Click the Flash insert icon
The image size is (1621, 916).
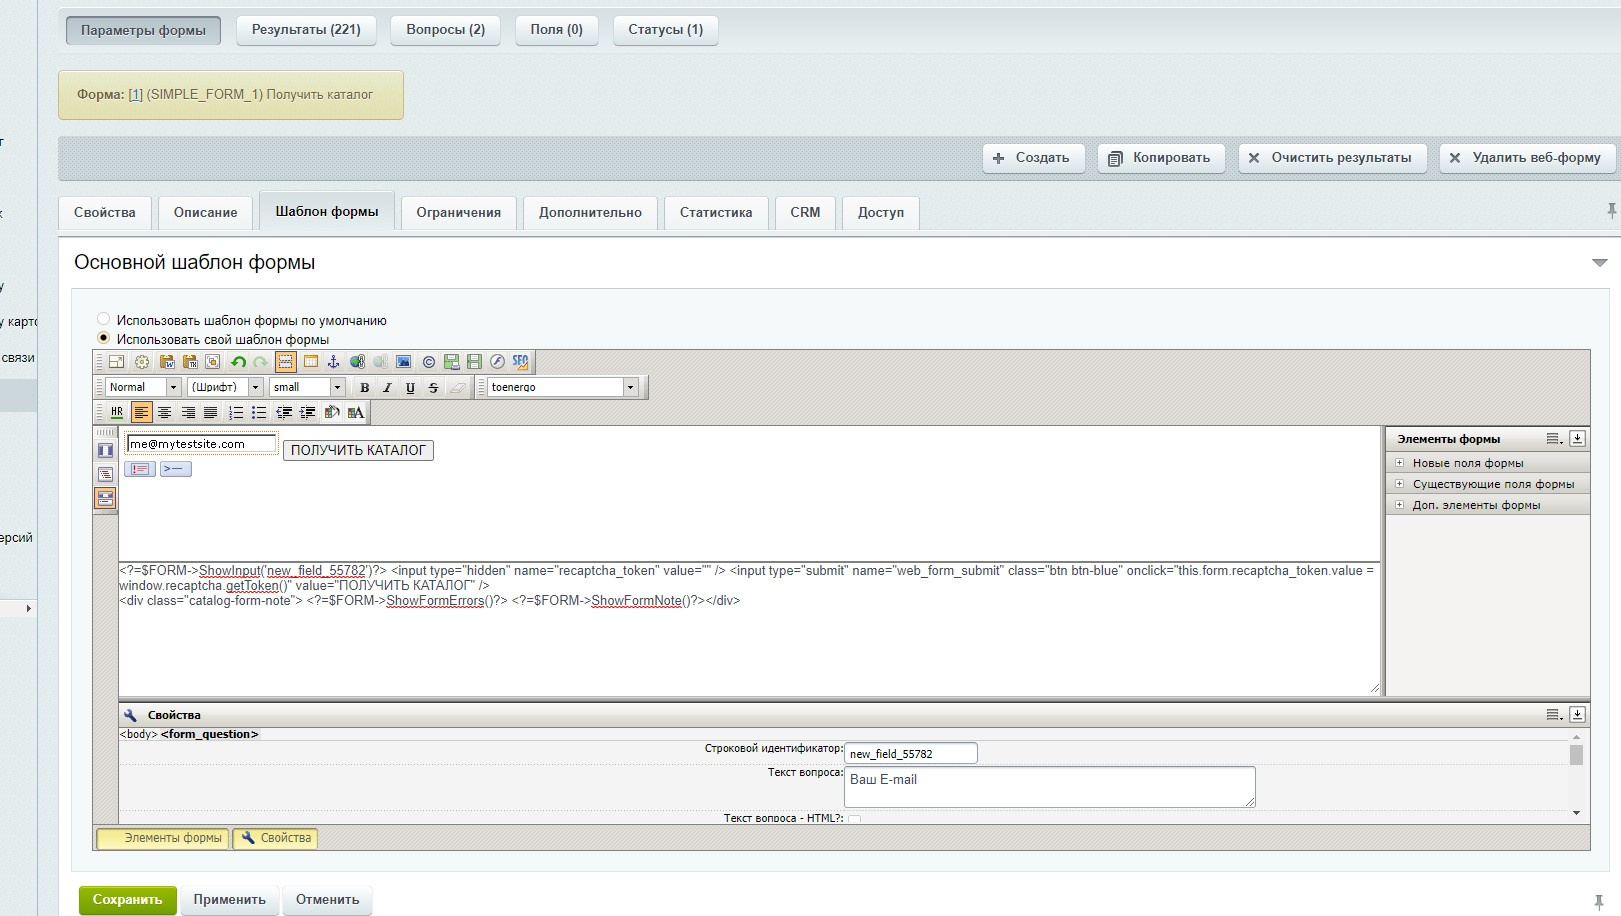click(497, 362)
